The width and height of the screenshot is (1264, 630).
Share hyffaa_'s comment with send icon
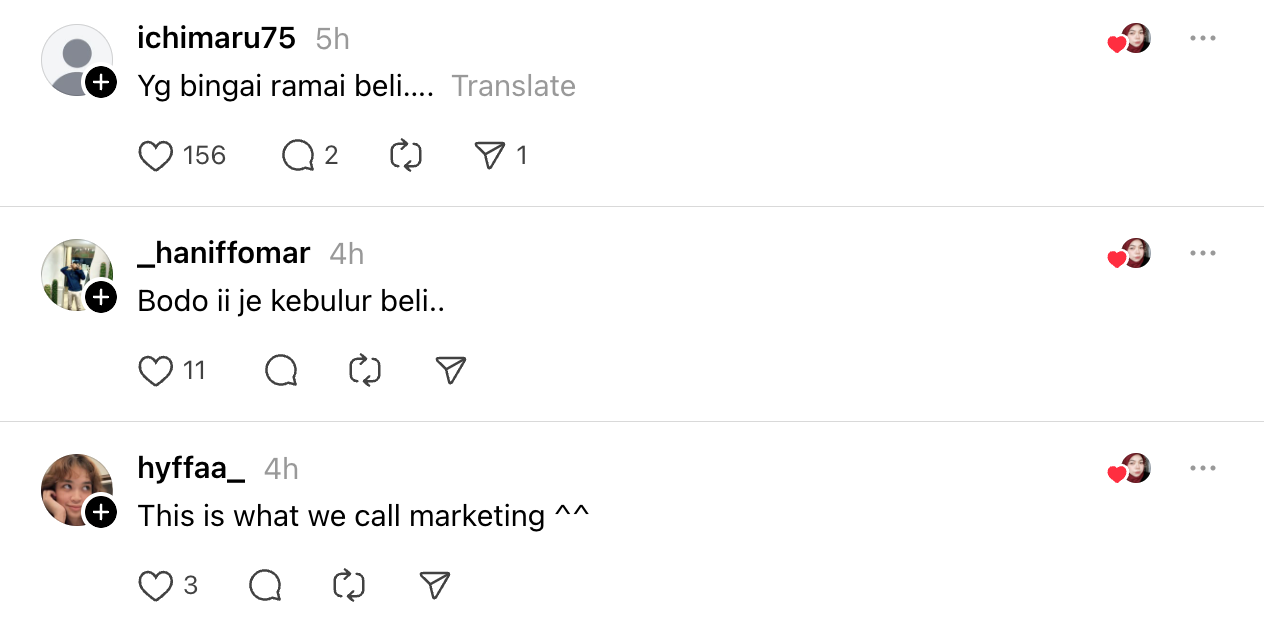point(434,586)
